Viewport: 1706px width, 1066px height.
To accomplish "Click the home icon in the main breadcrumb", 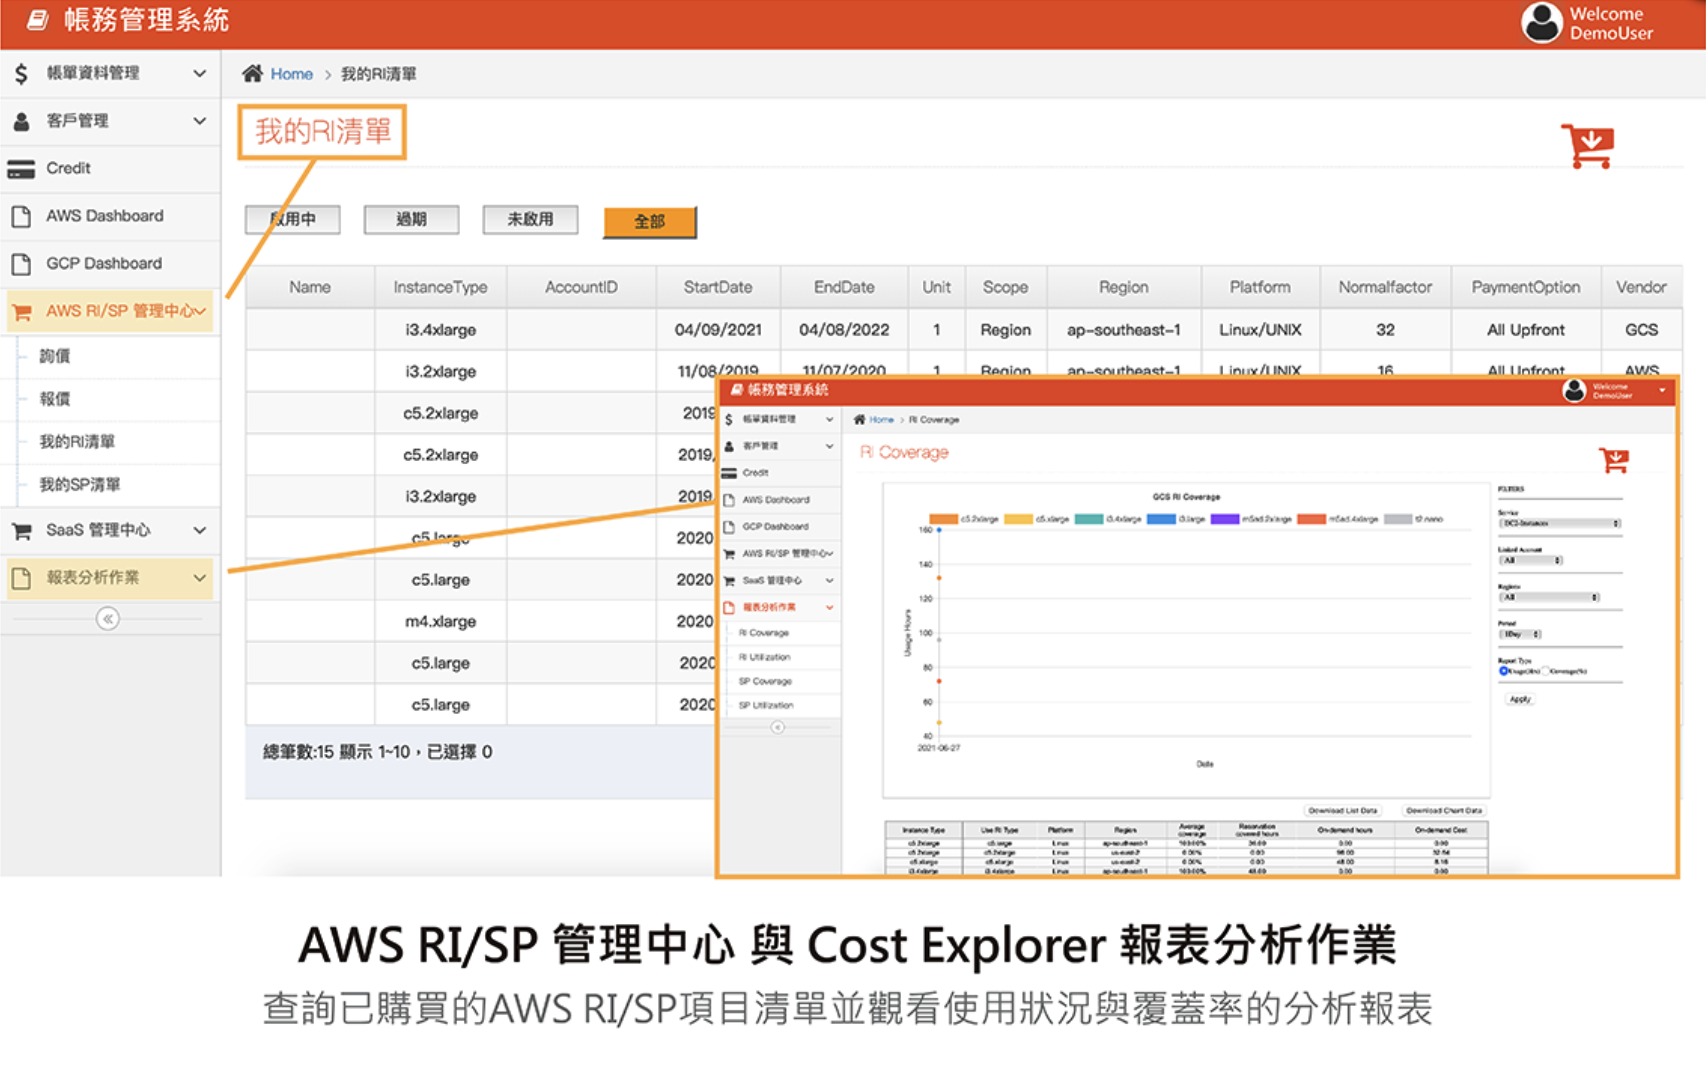I will coord(252,73).
